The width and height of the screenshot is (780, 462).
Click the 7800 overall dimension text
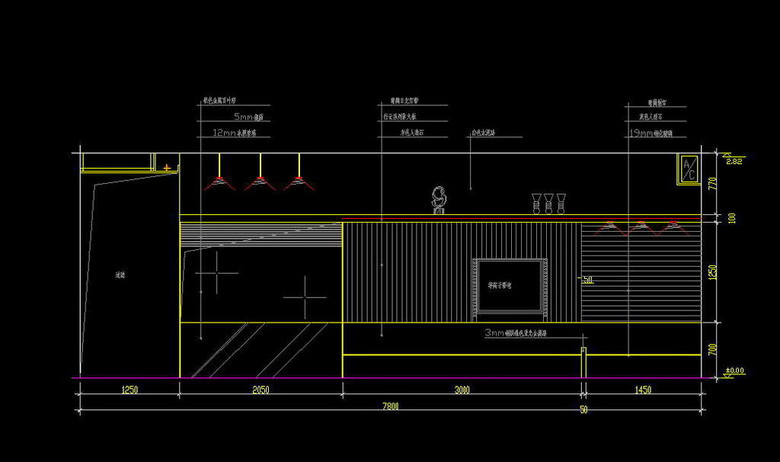(390, 406)
